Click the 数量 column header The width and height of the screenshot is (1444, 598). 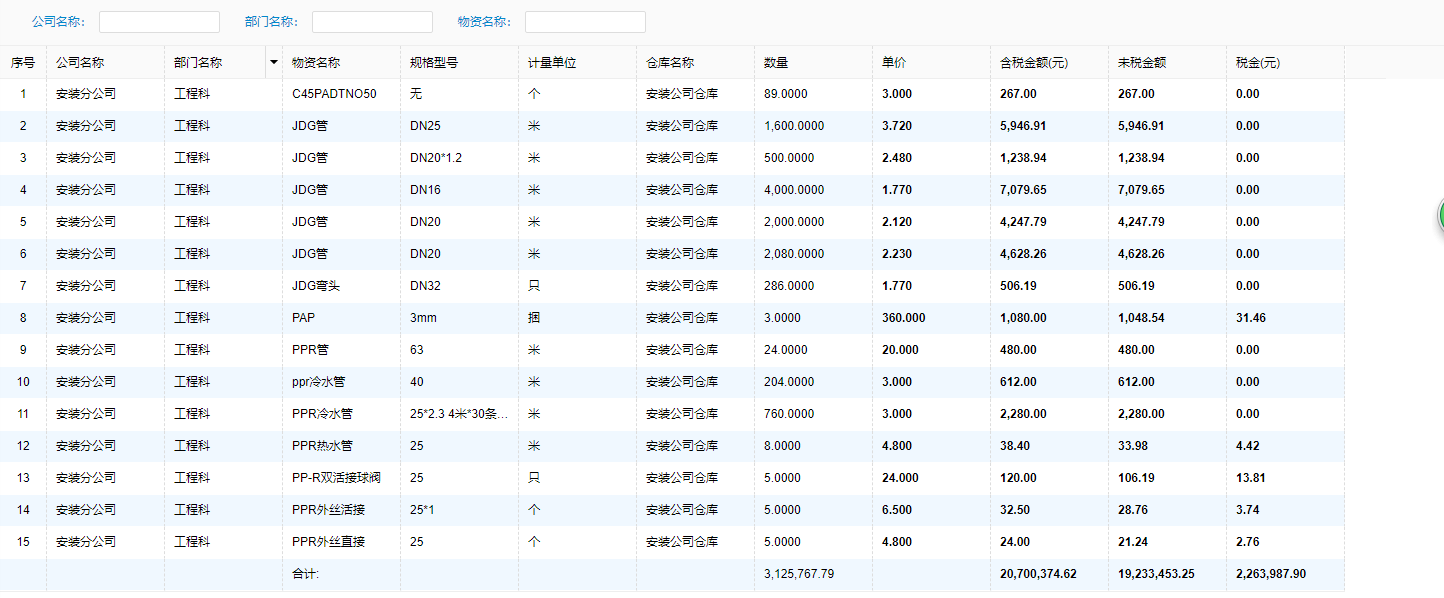tap(813, 62)
